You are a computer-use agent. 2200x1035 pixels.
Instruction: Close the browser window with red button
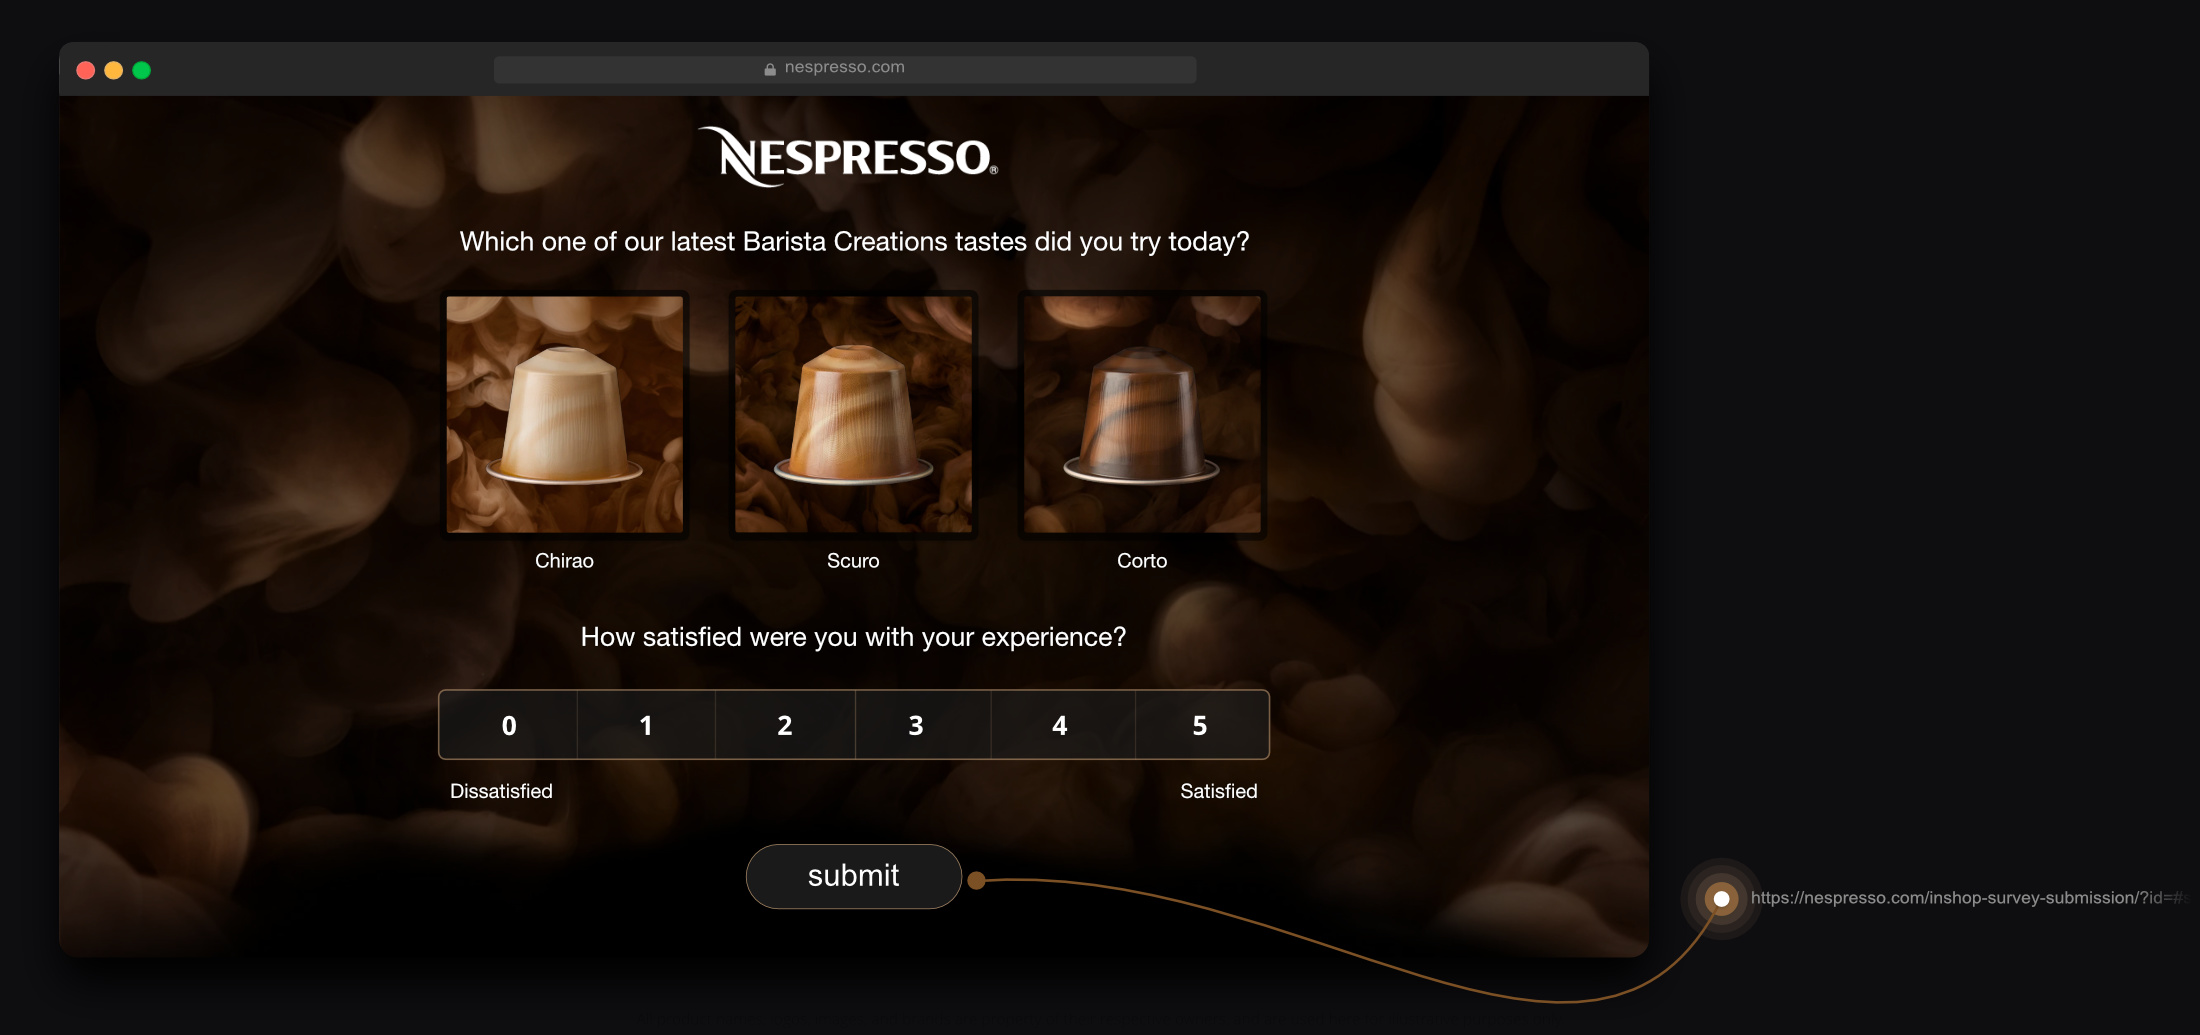pos(86,70)
